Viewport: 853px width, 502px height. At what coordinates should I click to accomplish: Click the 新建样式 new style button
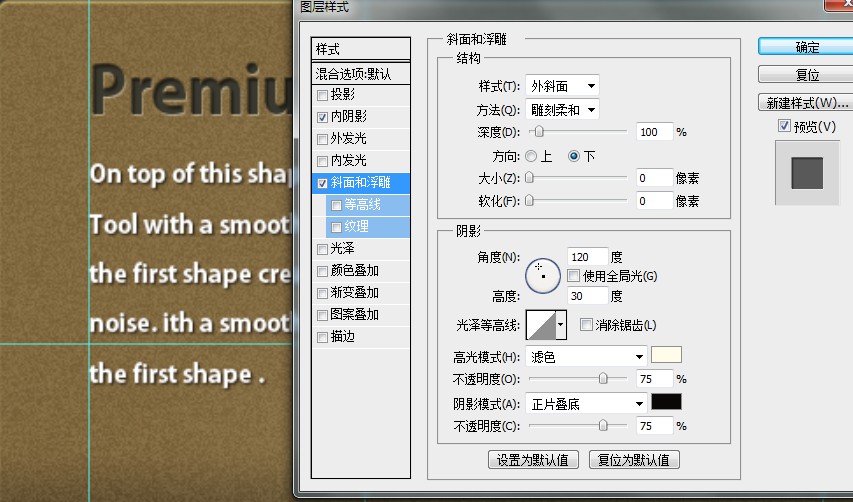[807, 102]
